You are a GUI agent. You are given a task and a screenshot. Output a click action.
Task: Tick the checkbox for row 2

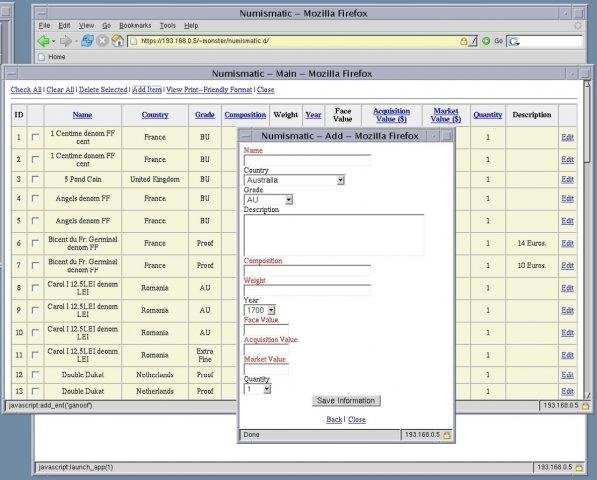tap(35, 159)
